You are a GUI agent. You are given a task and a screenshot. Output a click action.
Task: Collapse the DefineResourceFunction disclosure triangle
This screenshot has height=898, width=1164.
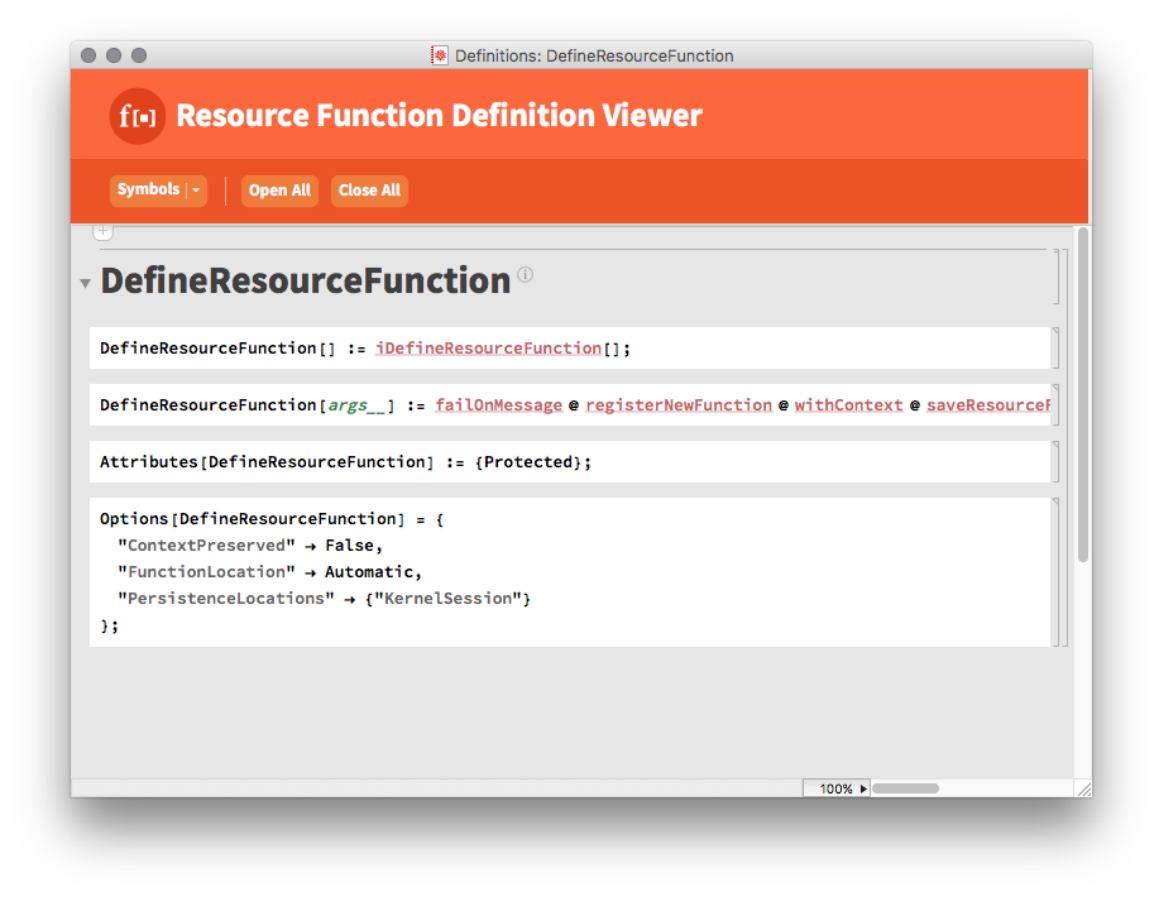point(85,283)
